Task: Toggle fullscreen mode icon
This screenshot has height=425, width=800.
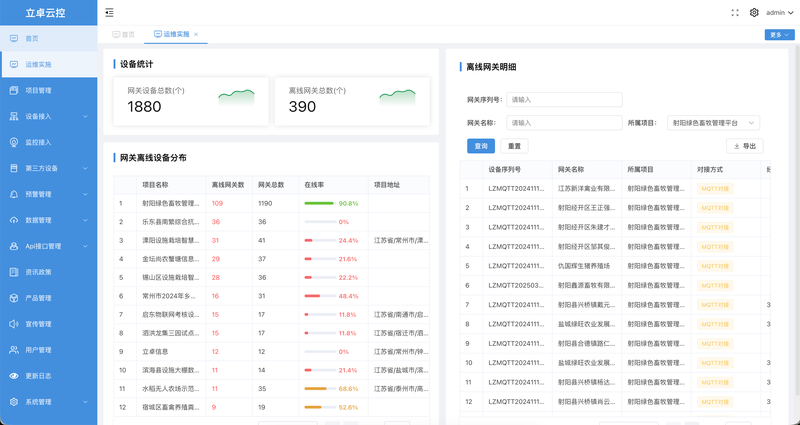Action: tap(735, 13)
